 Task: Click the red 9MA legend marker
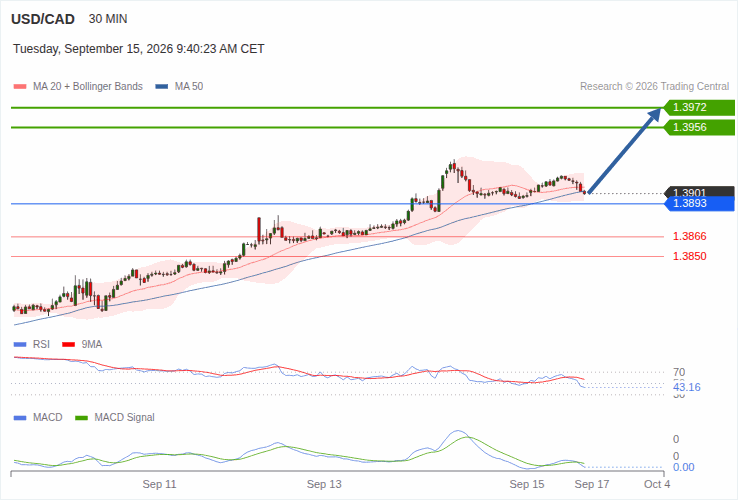coord(69,345)
